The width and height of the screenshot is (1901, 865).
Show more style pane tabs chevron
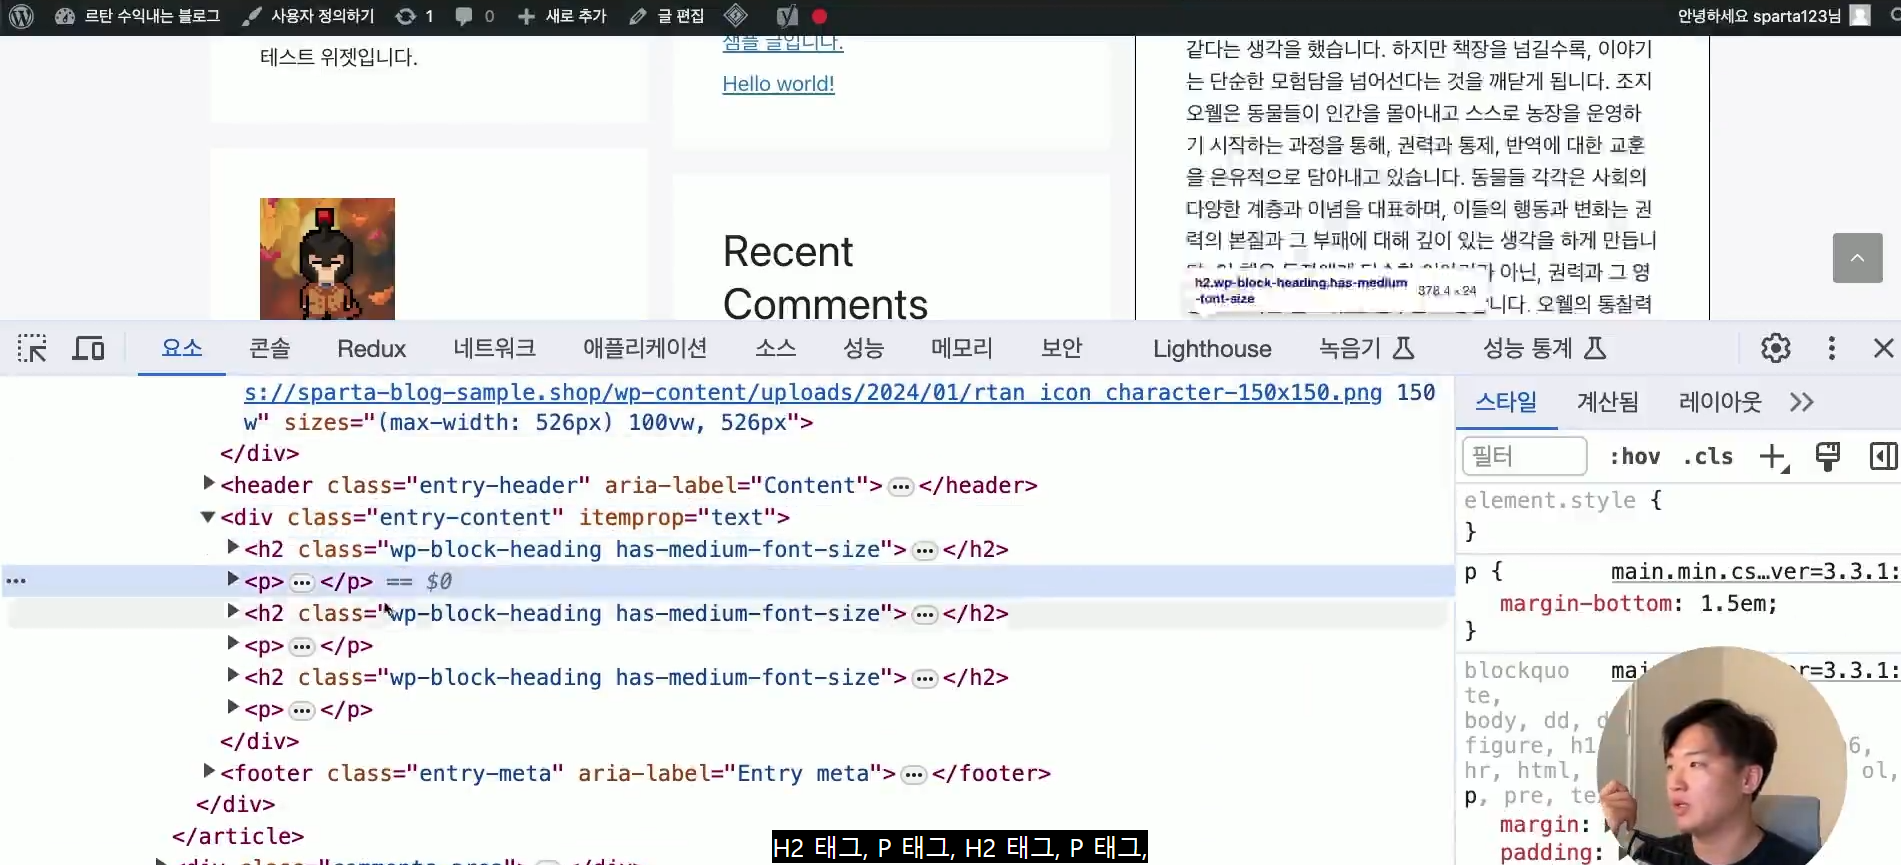(1802, 402)
